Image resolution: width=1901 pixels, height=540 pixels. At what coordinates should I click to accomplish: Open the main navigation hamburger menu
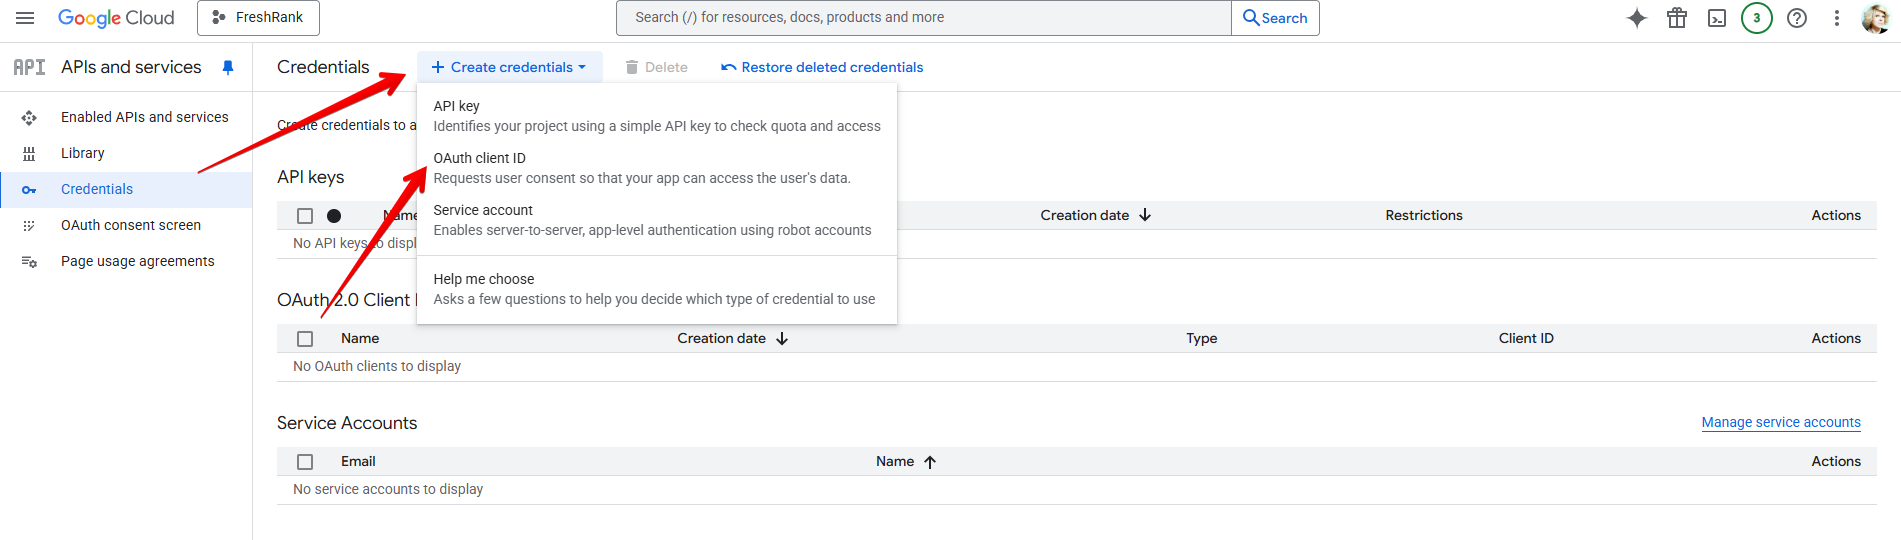pyautogui.click(x=25, y=18)
